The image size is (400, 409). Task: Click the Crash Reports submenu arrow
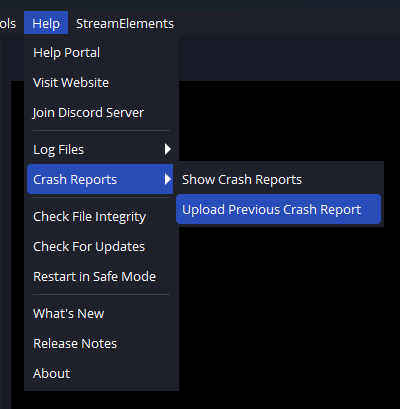pos(168,179)
